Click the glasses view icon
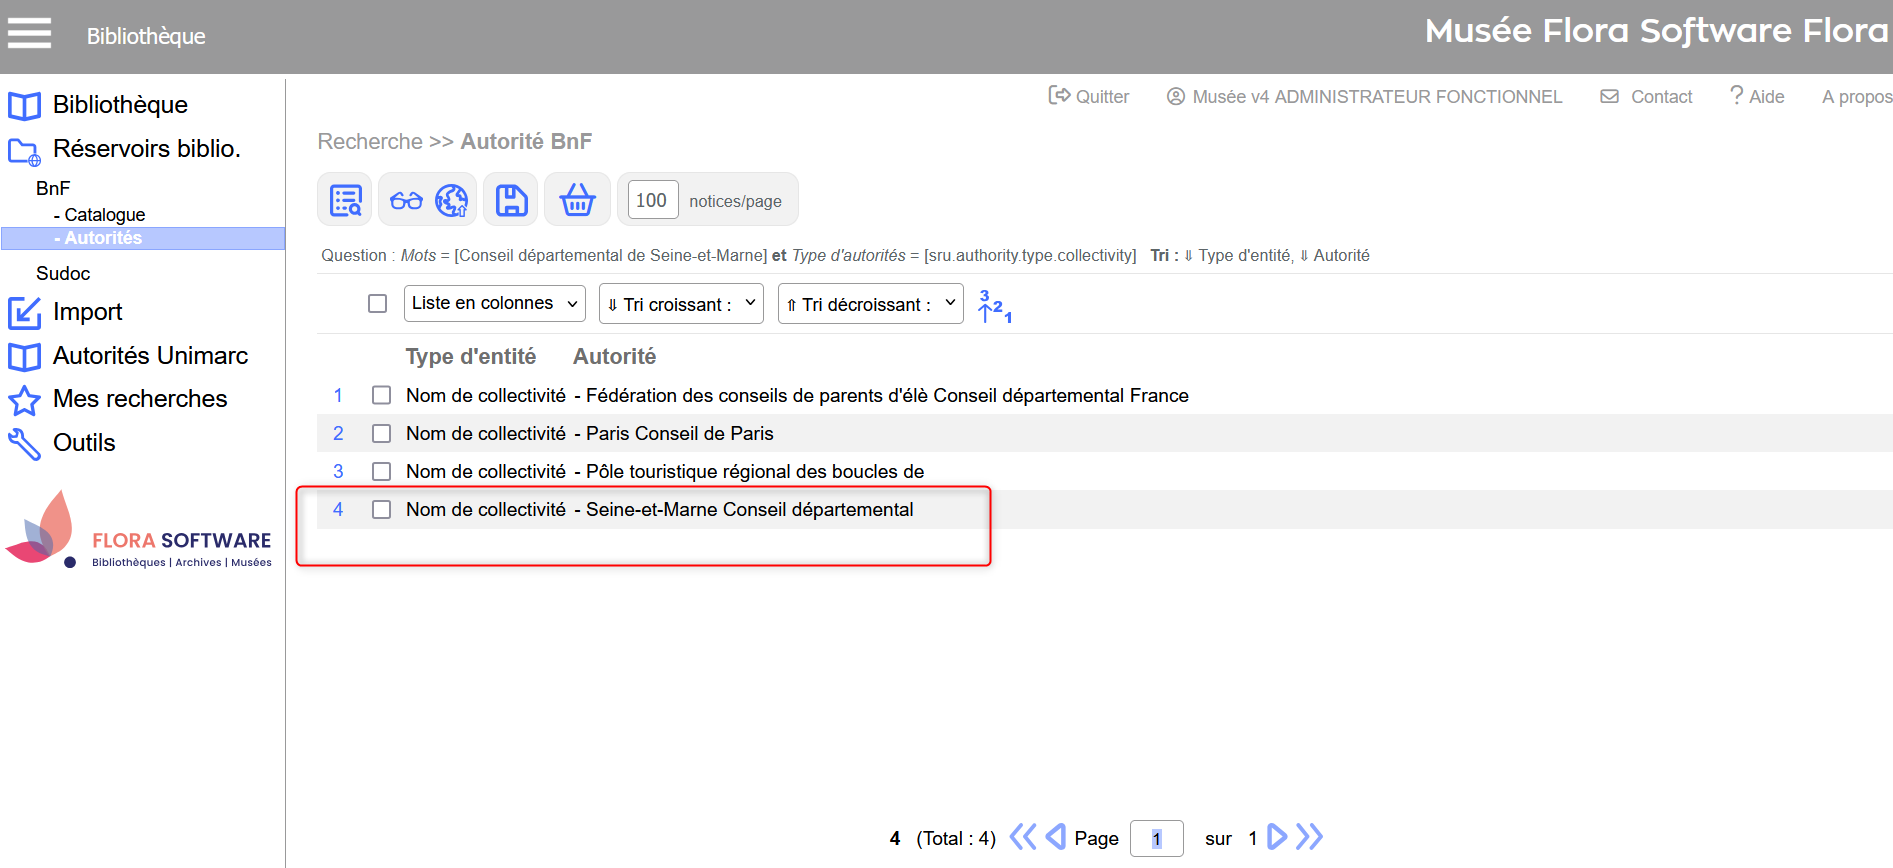 (406, 200)
